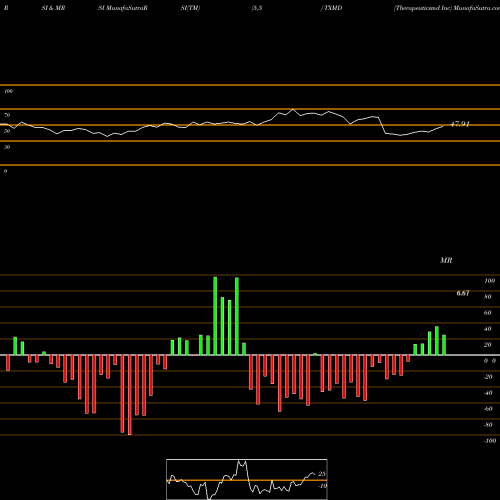Click the RSI value label 47.91

(460, 124)
